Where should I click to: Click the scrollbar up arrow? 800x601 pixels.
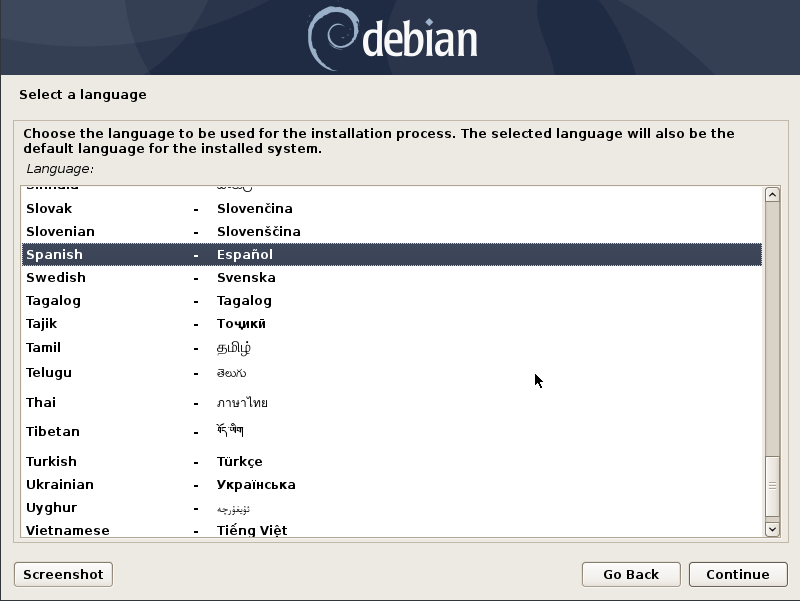(x=772, y=194)
